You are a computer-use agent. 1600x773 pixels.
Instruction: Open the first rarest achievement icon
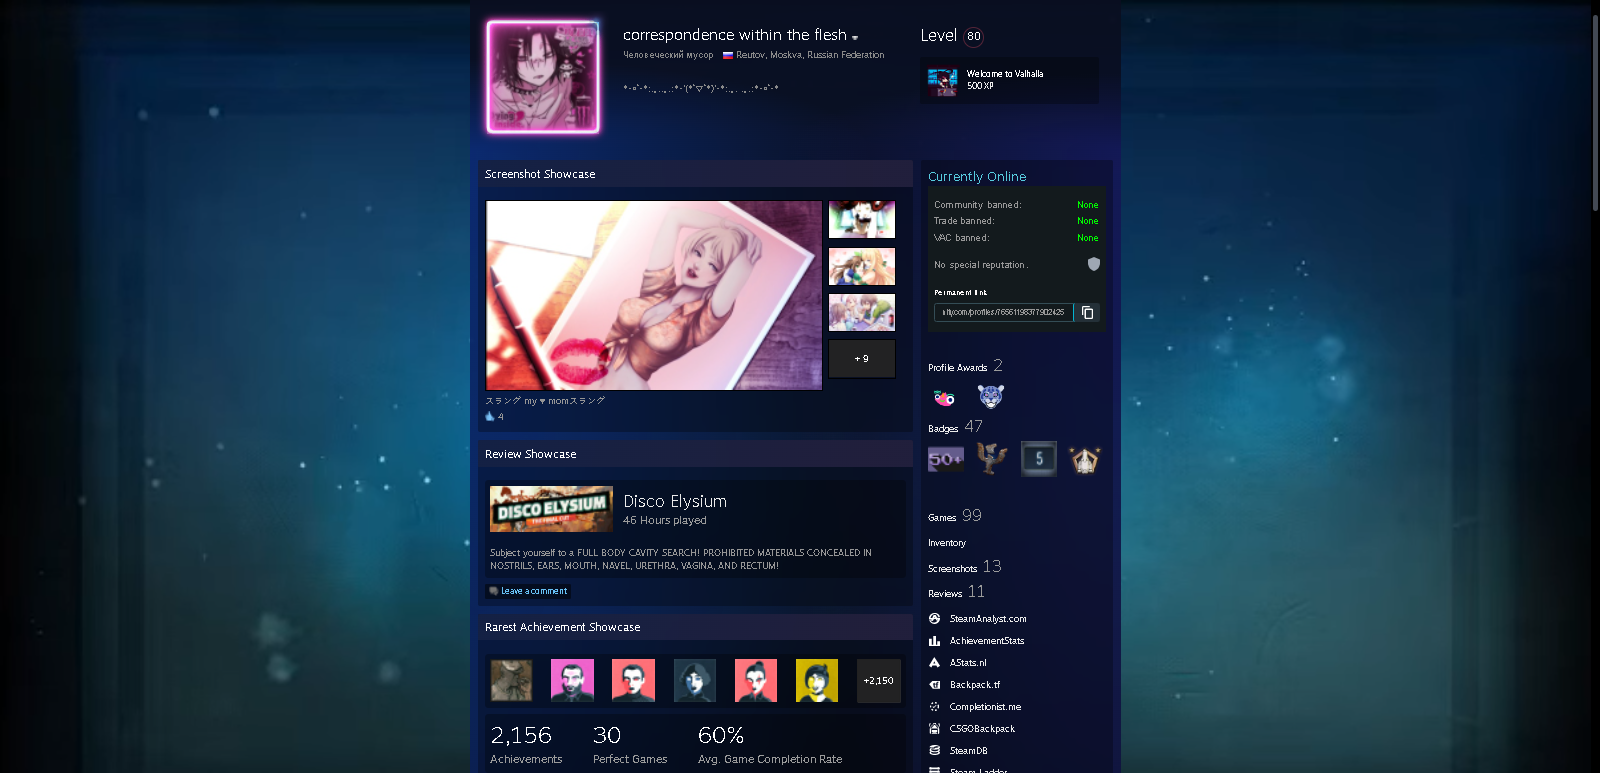tap(511, 681)
